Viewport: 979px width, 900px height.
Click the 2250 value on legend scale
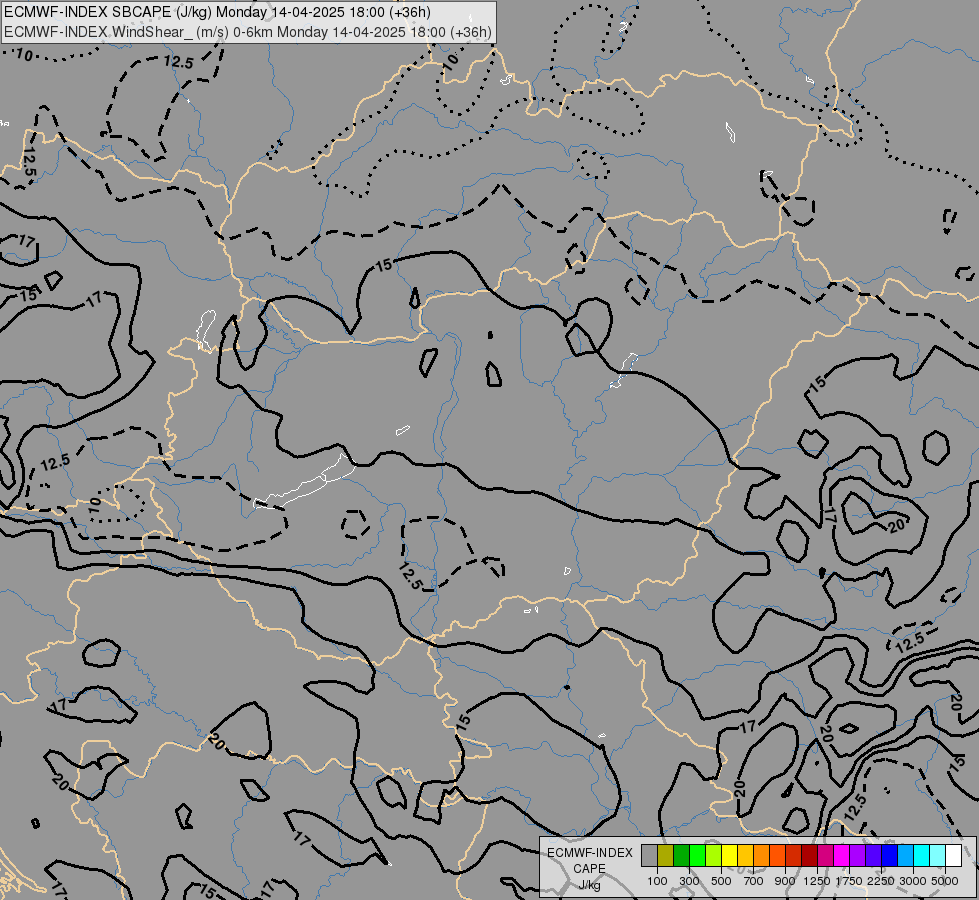(881, 881)
